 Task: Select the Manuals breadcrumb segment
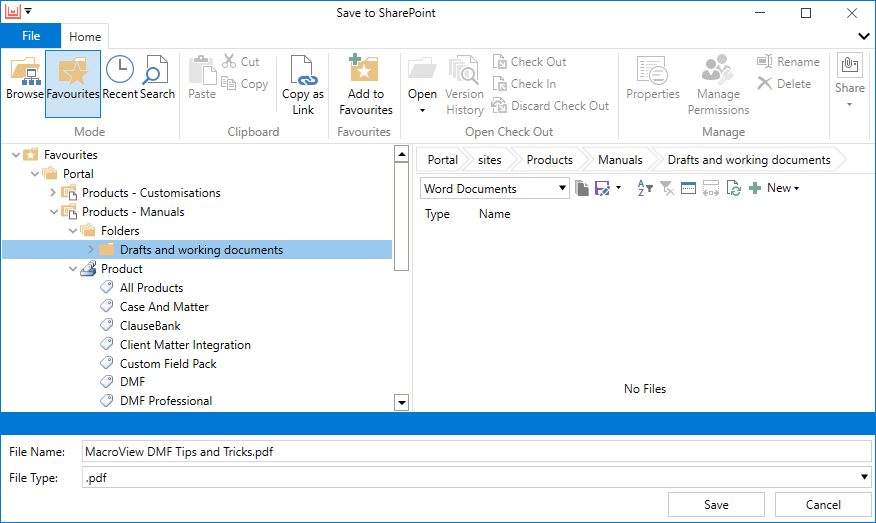pyautogui.click(x=620, y=160)
